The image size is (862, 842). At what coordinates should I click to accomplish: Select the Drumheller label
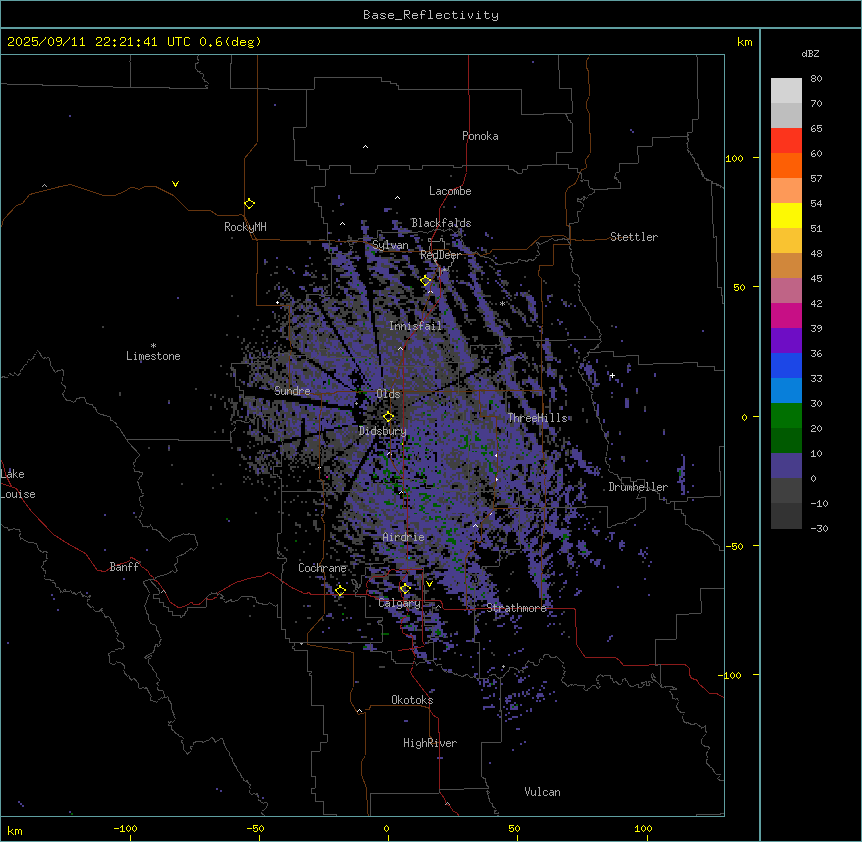coord(638,487)
